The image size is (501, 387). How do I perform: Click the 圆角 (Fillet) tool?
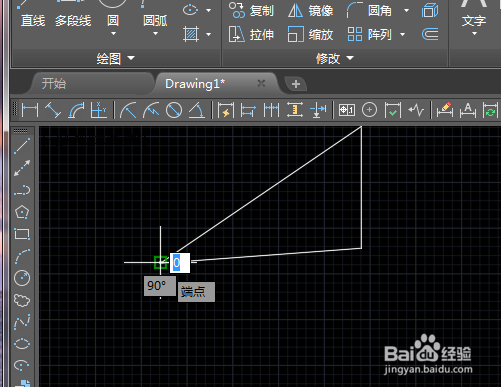click(369, 11)
